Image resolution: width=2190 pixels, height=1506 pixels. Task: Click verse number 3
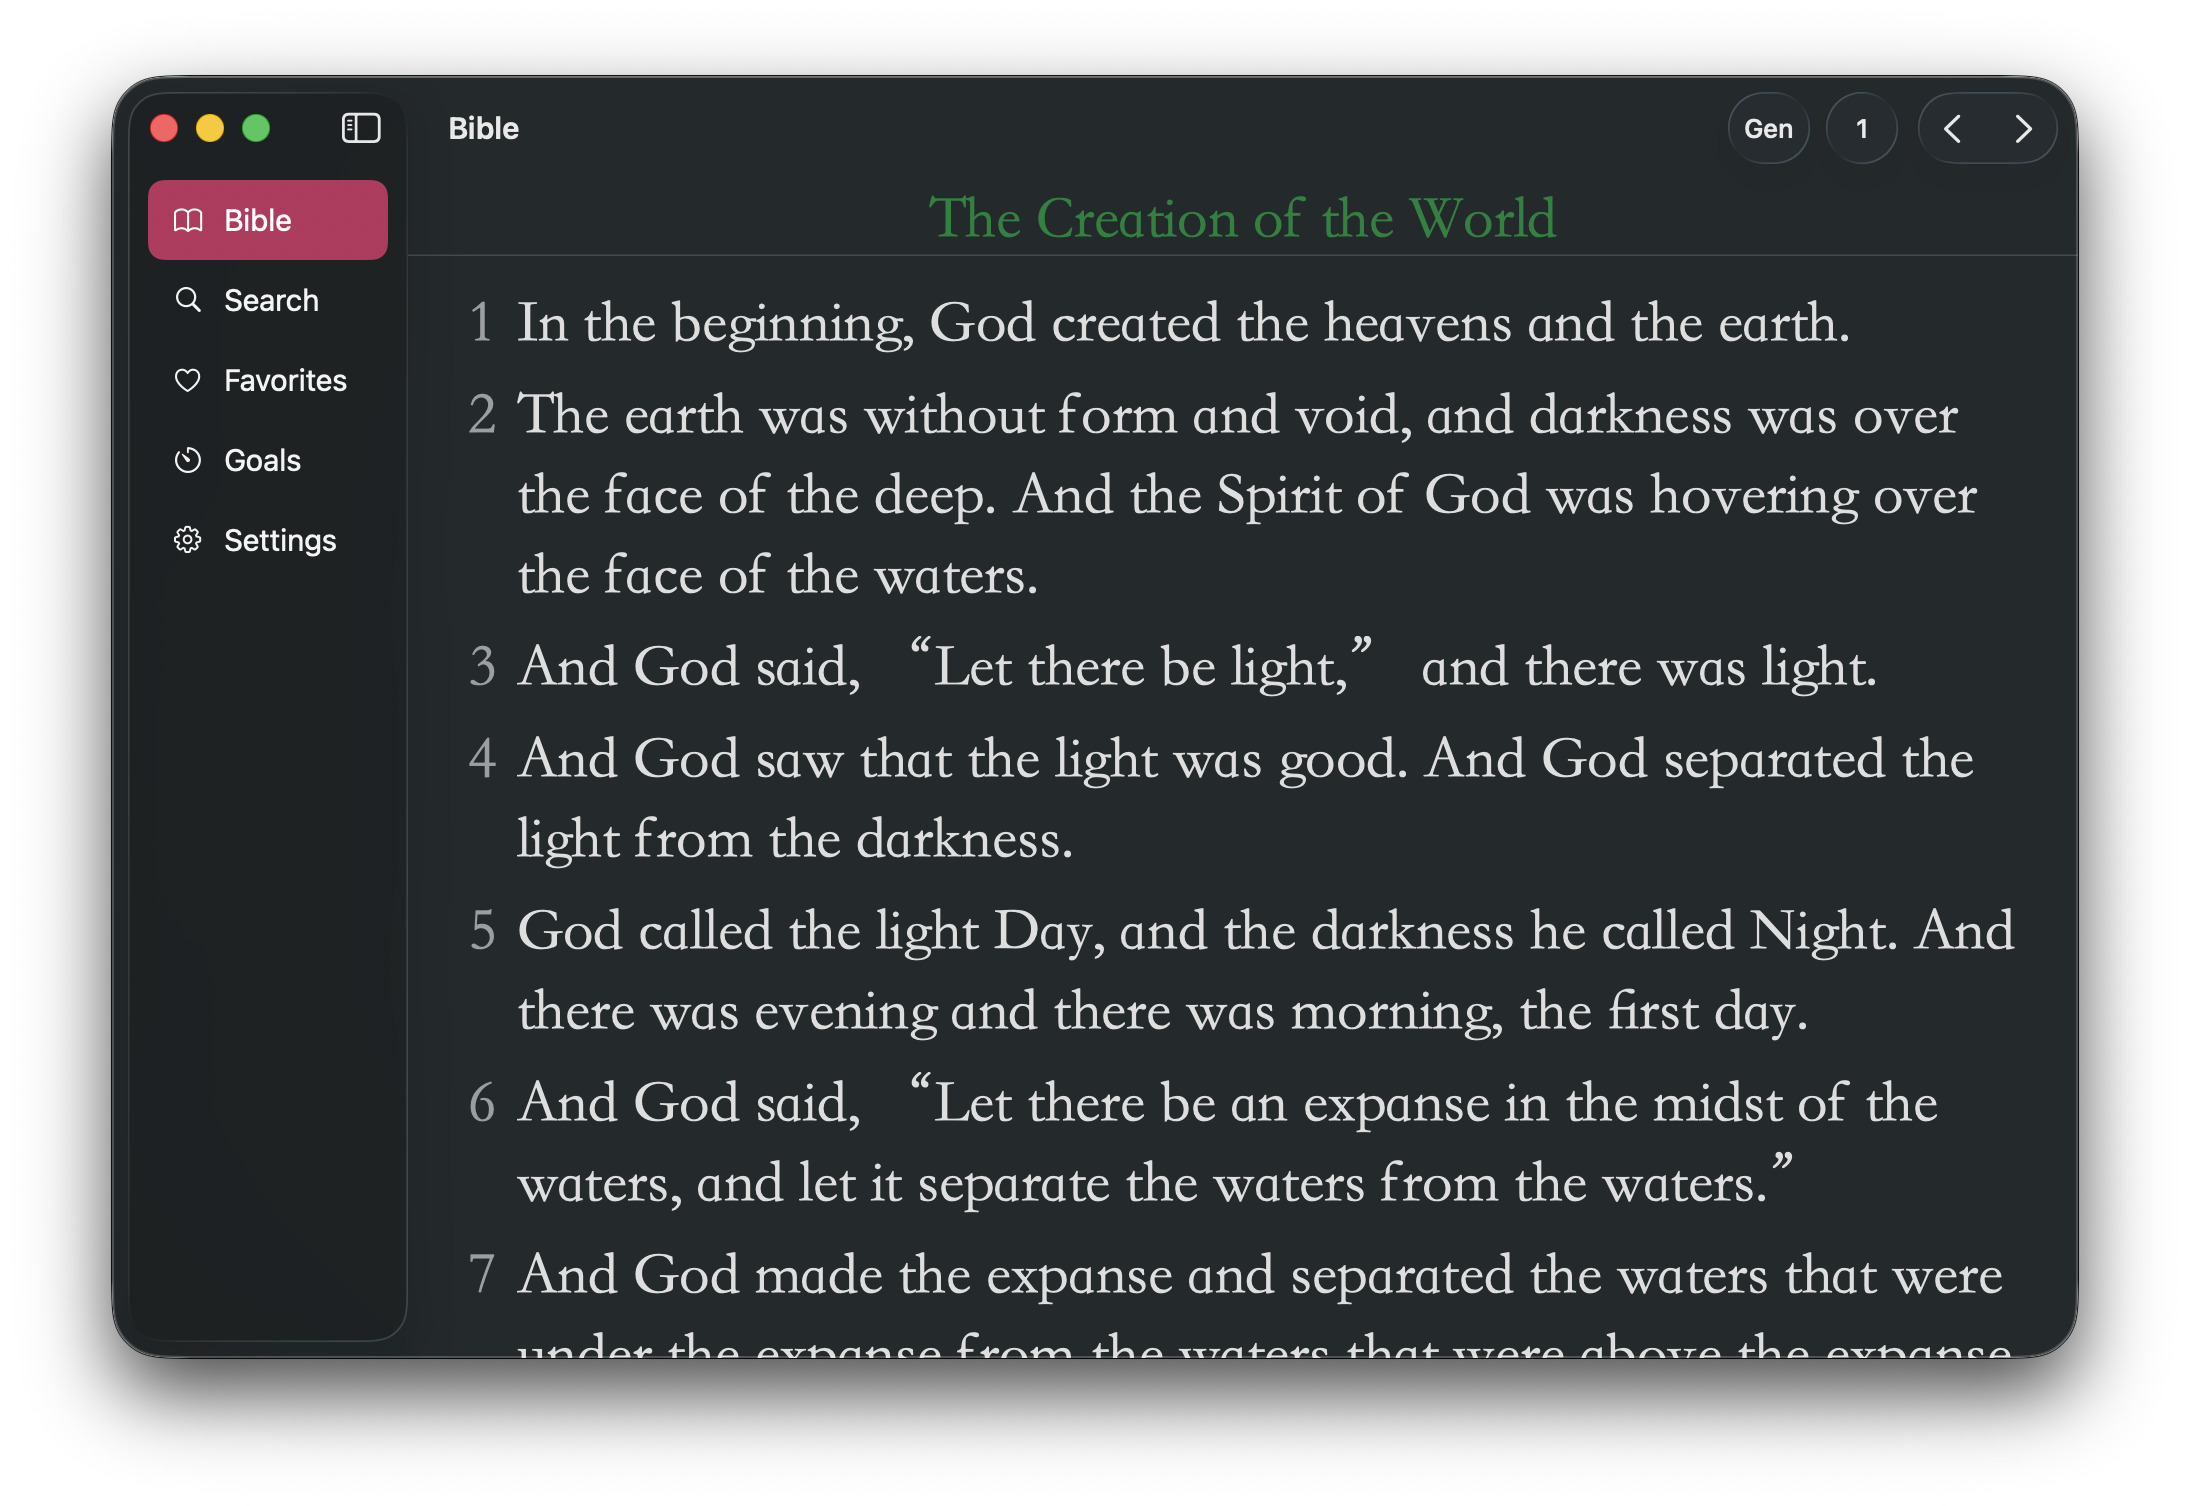click(482, 667)
